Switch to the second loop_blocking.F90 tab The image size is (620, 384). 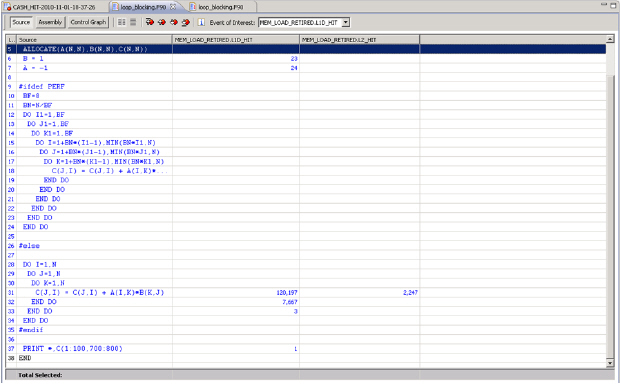[221, 7]
